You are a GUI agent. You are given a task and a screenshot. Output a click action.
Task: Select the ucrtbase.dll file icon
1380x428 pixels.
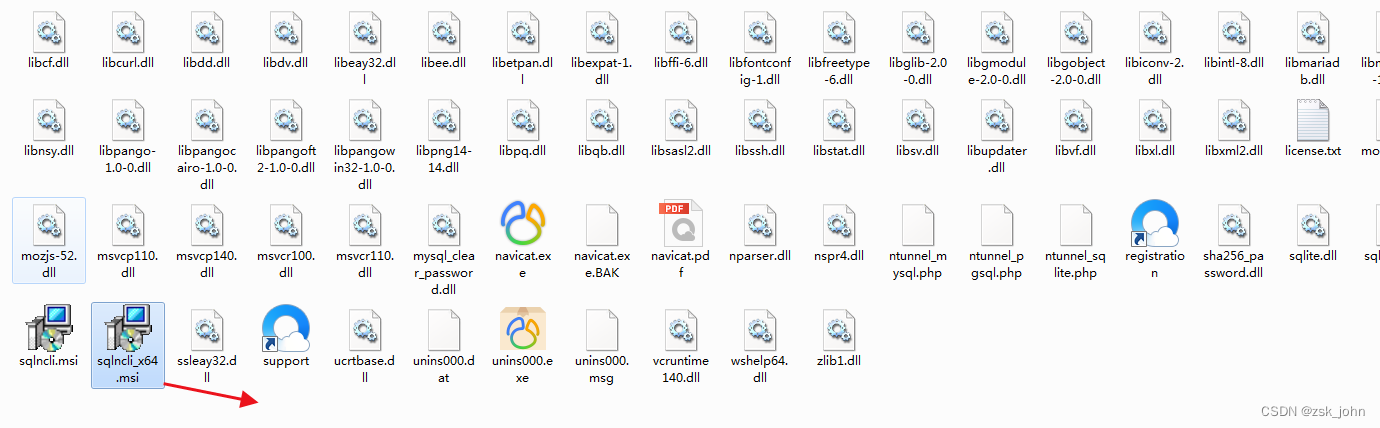pyautogui.click(x=365, y=329)
